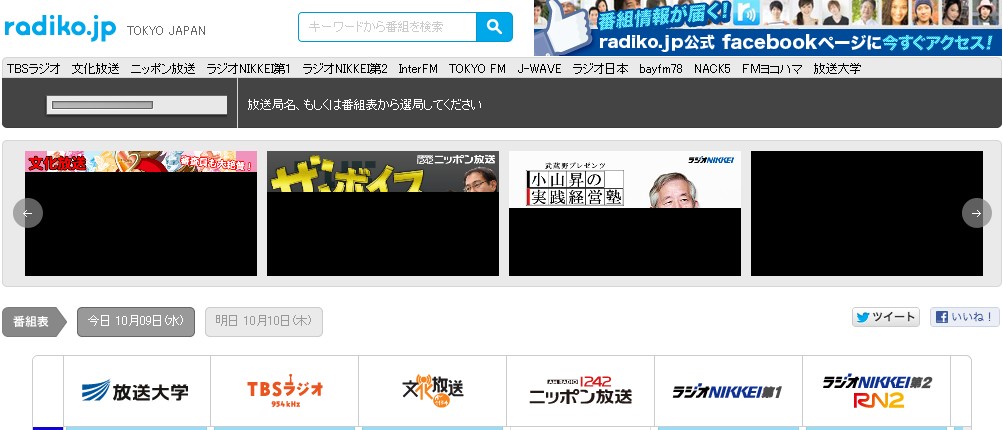
Task: Open the ニッポン放送 ザ・ボイス banner
Action: tap(383, 213)
